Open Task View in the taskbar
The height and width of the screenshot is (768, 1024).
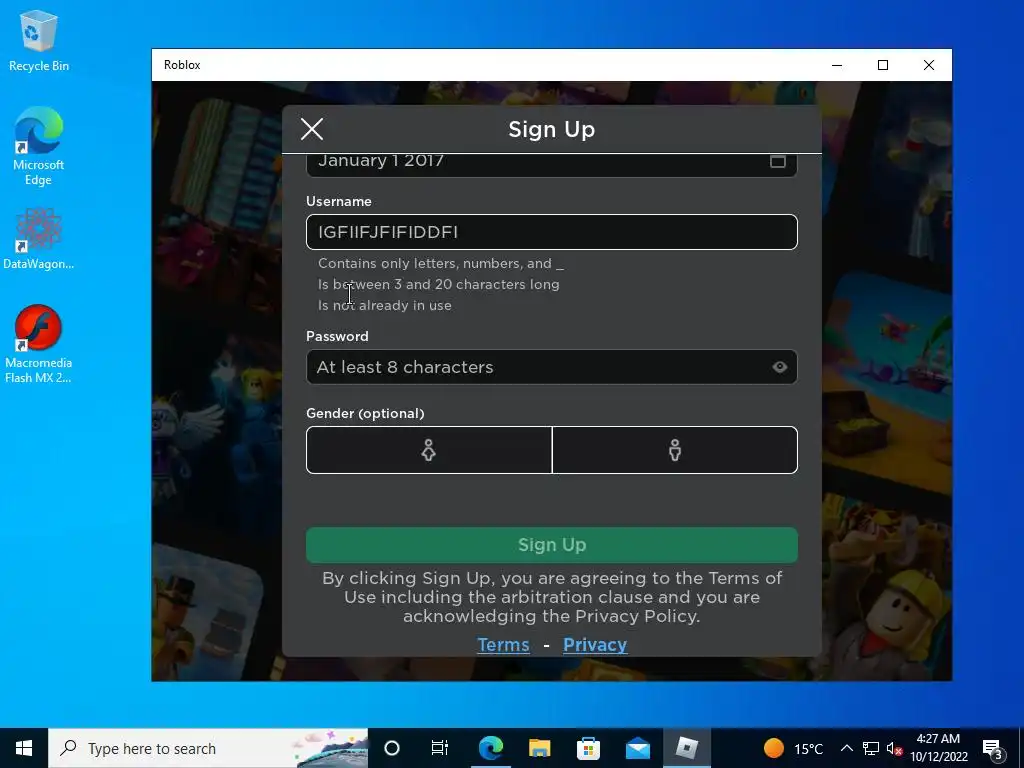[x=440, y=748]
